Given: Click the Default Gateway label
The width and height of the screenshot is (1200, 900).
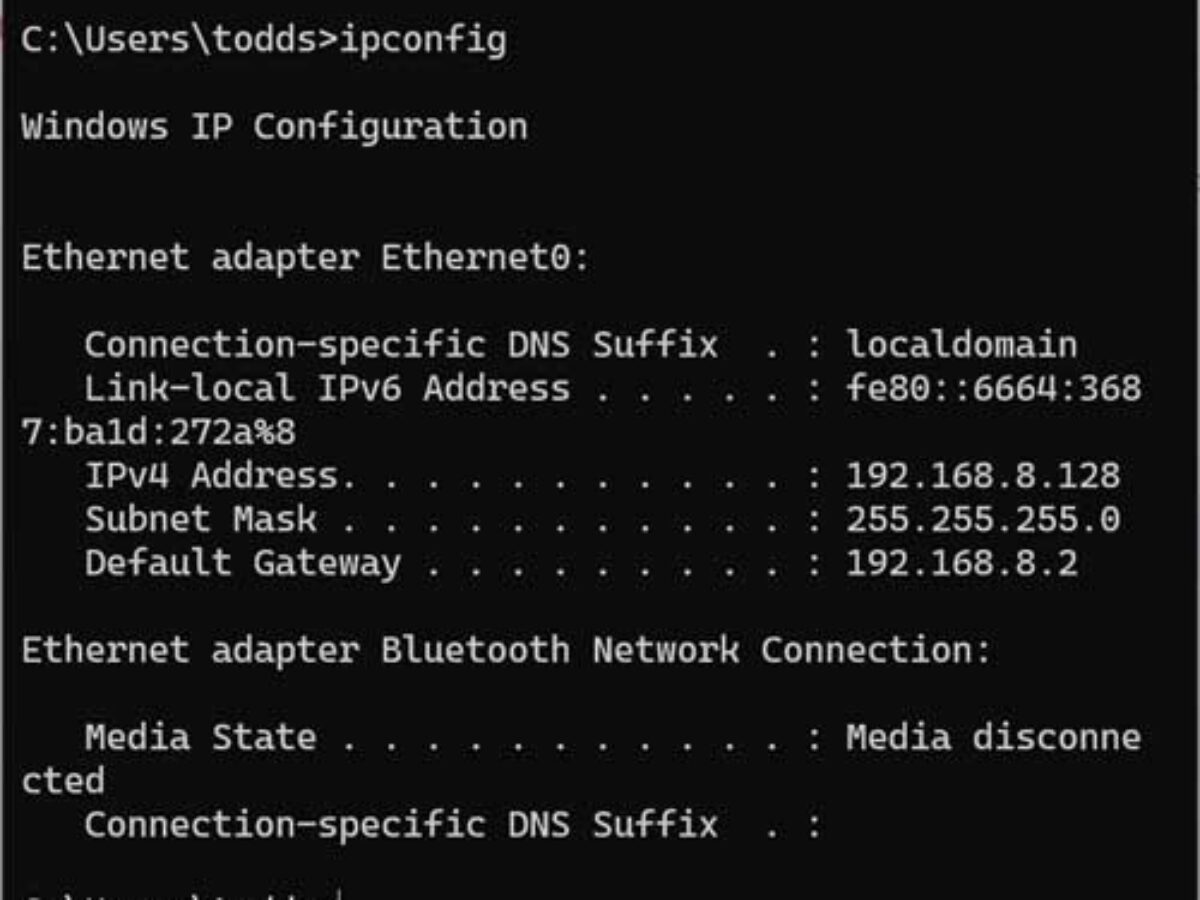Looking at the screenshot, I should (x=242, y=563).
